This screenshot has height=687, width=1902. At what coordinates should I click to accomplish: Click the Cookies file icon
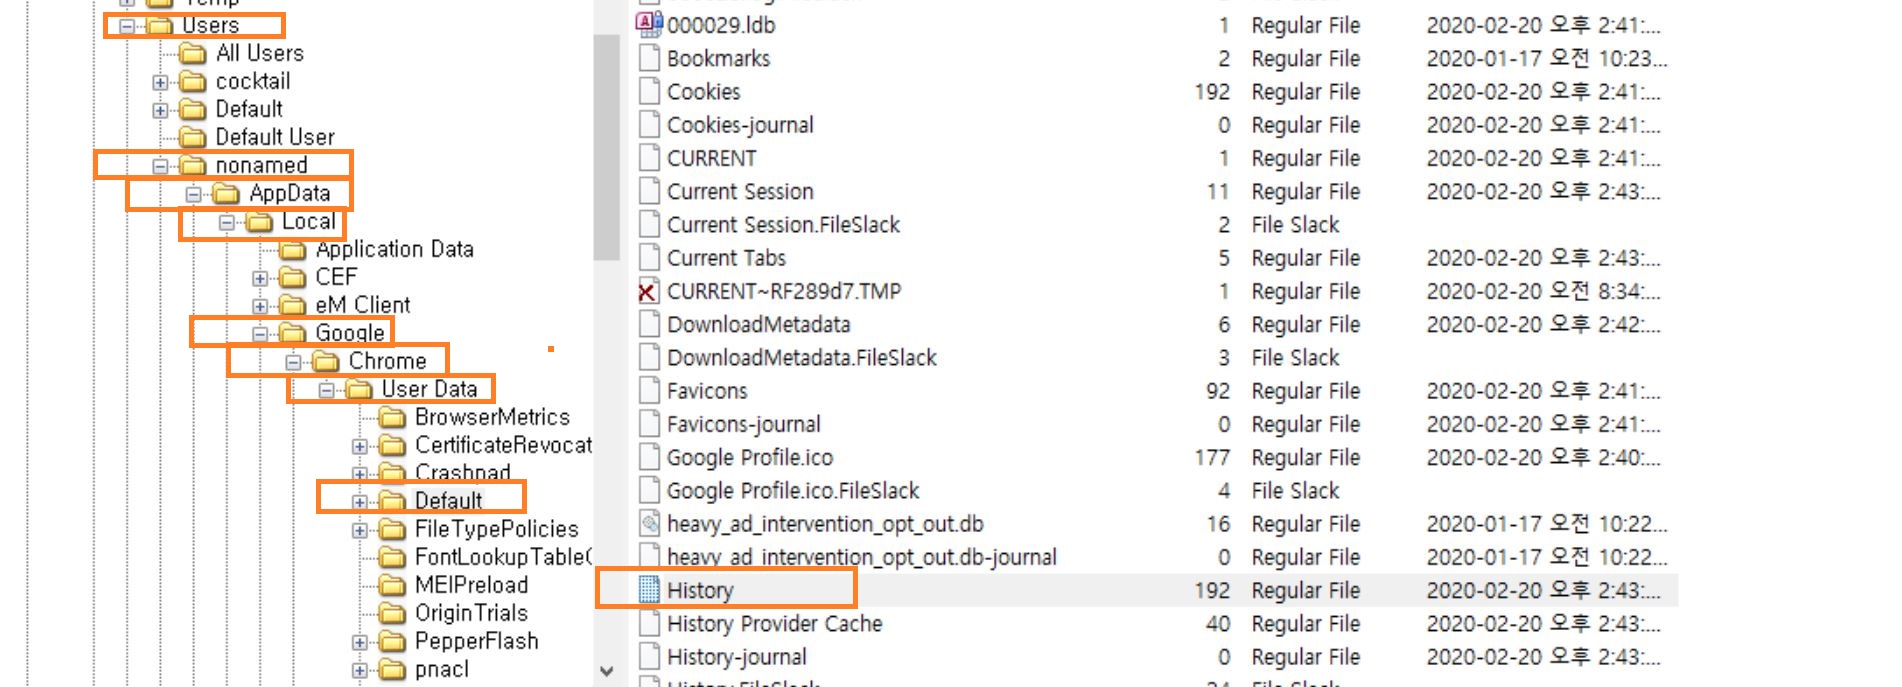(649, 92)
